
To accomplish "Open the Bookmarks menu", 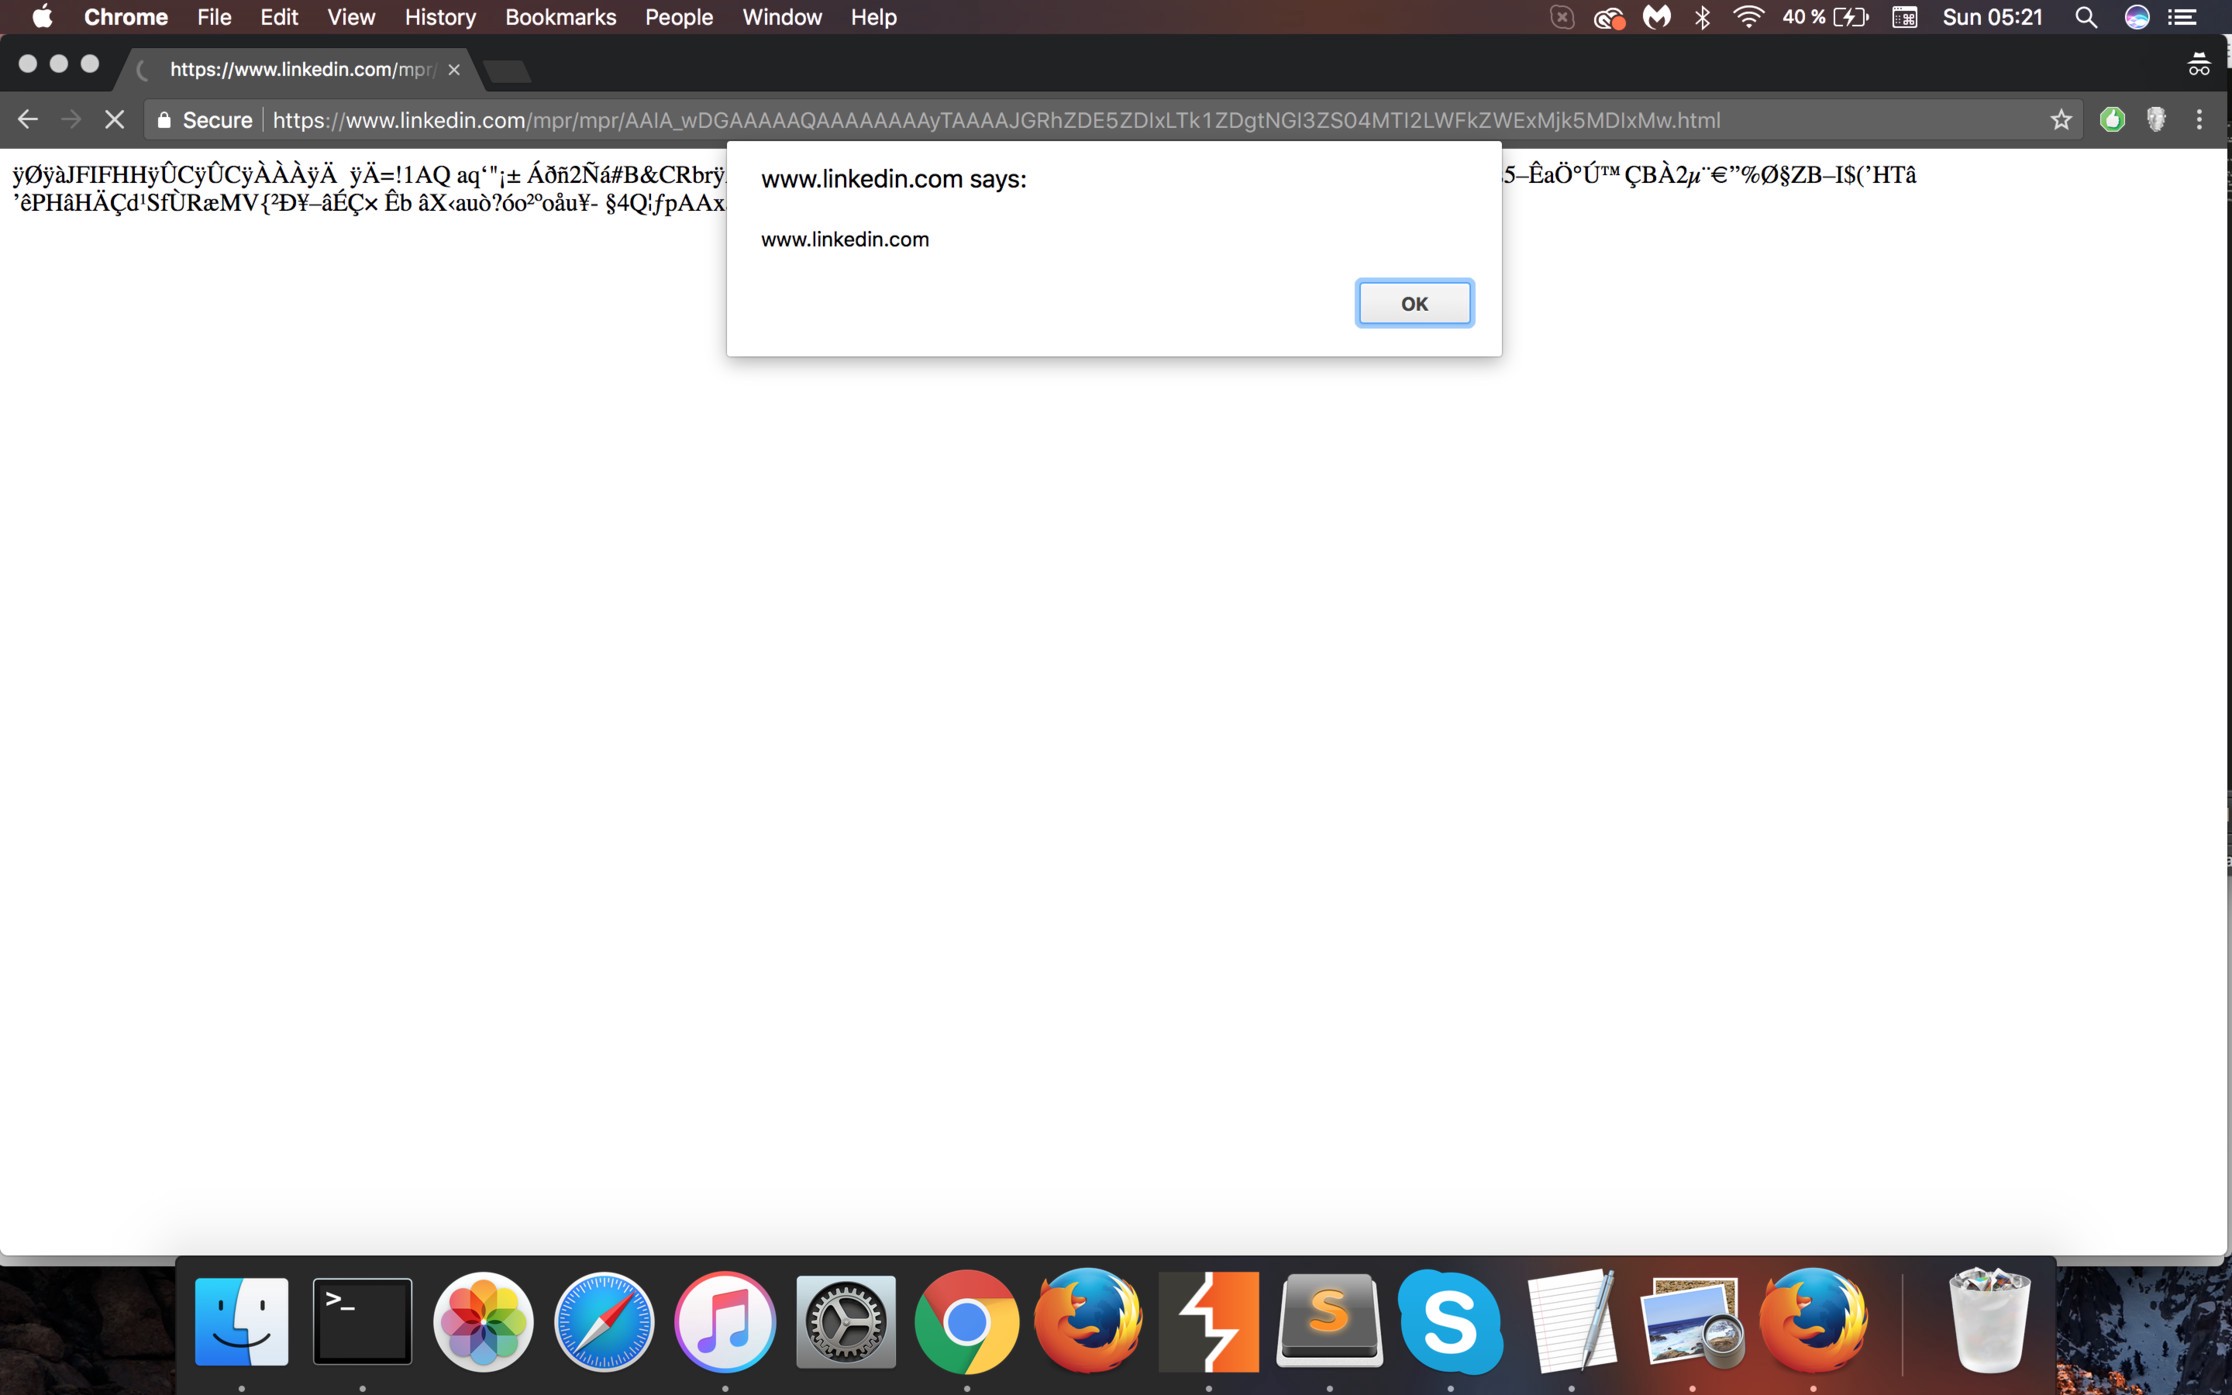I will click(x=560, y=17).
